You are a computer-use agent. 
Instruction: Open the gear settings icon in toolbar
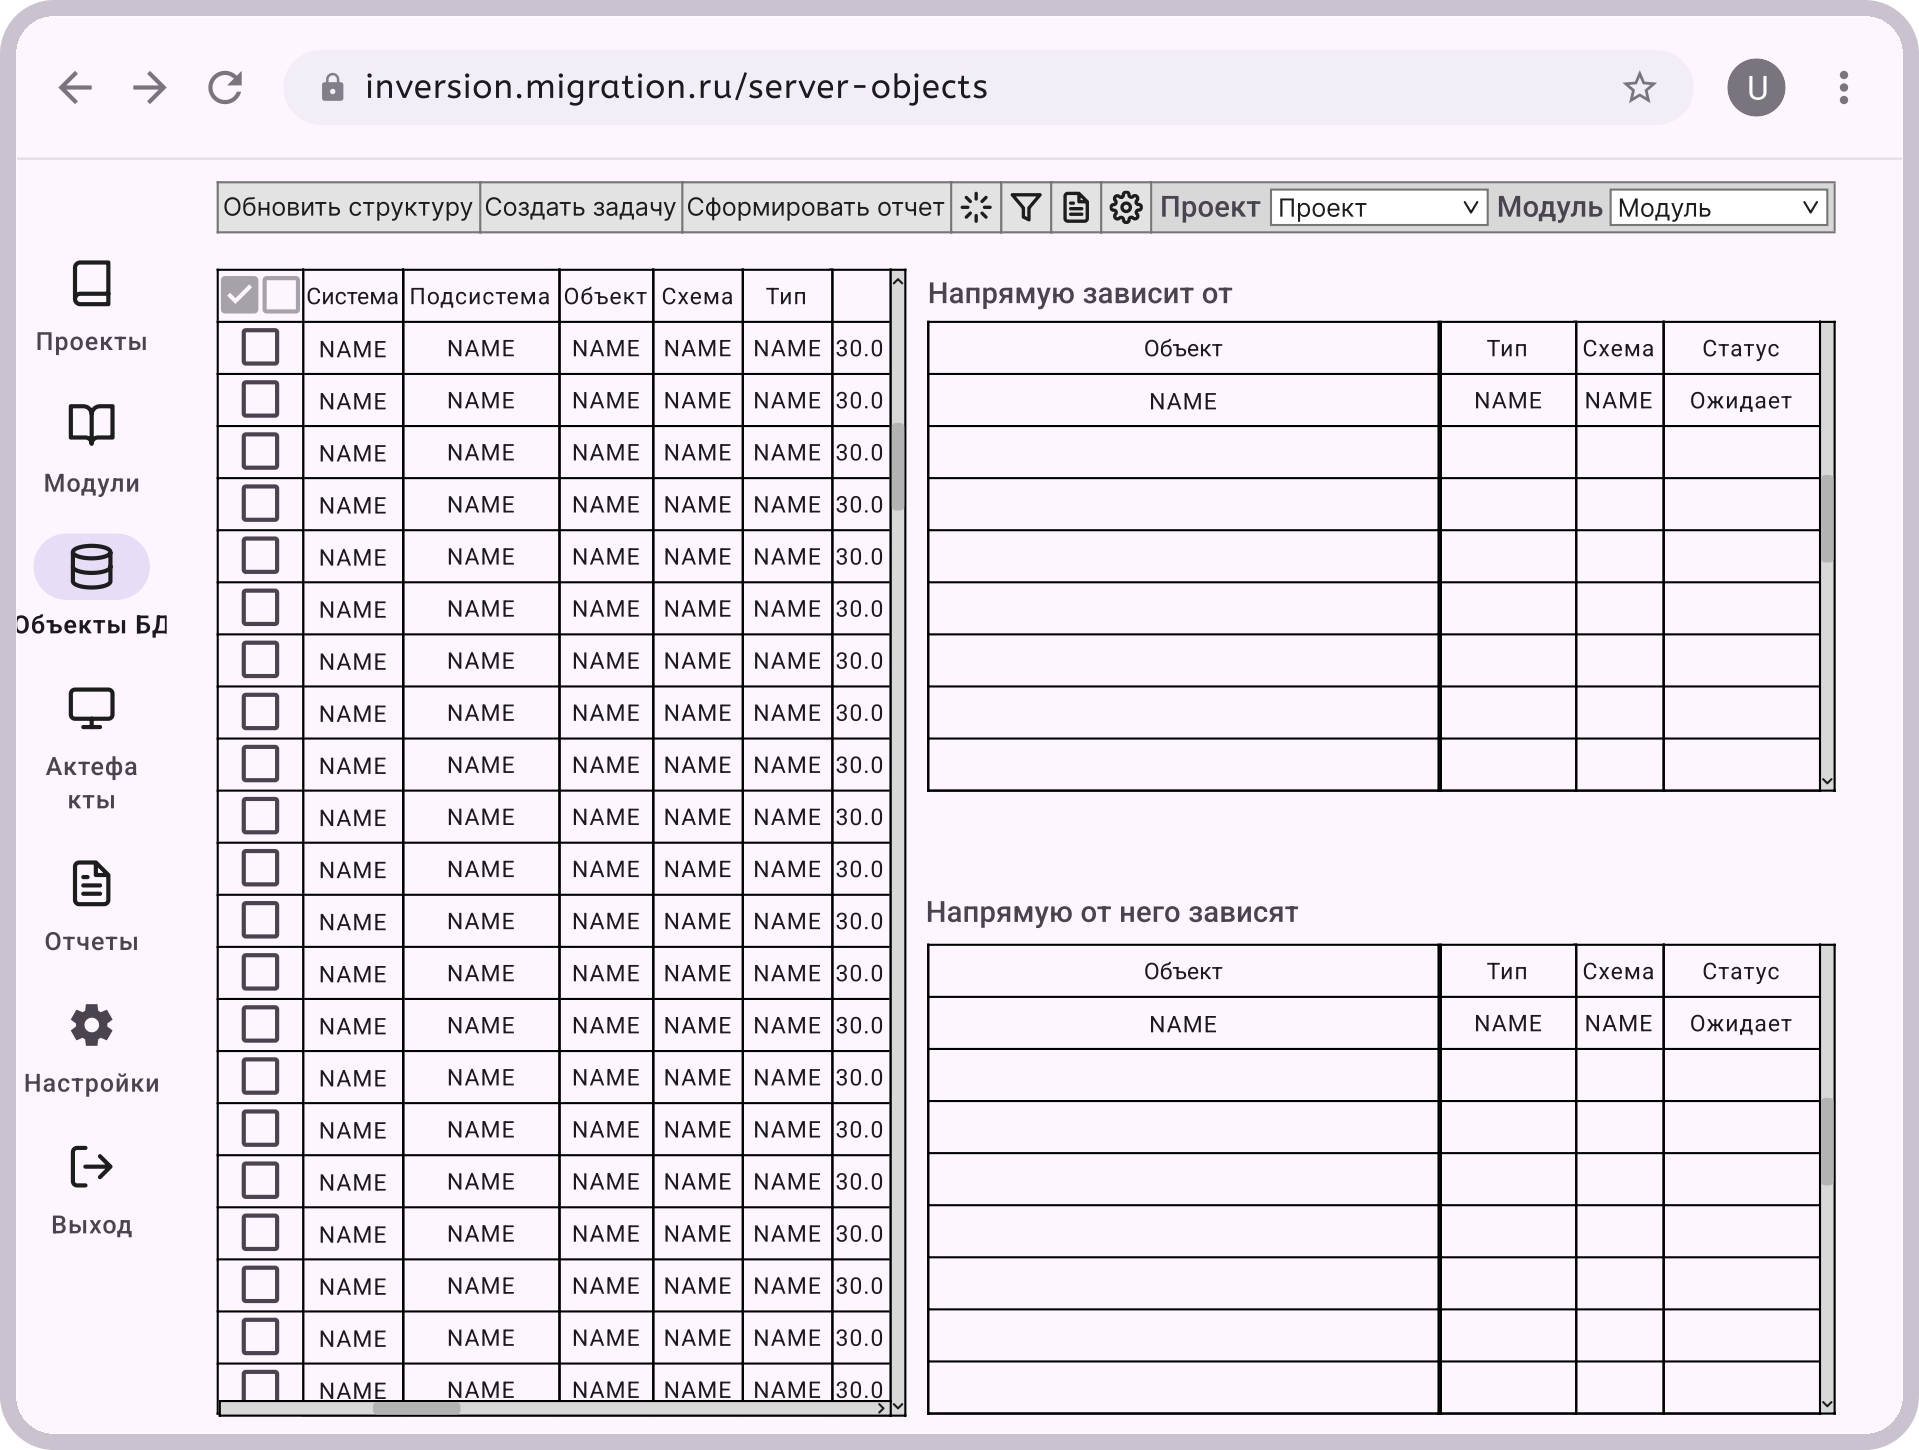coord(1126,207)
